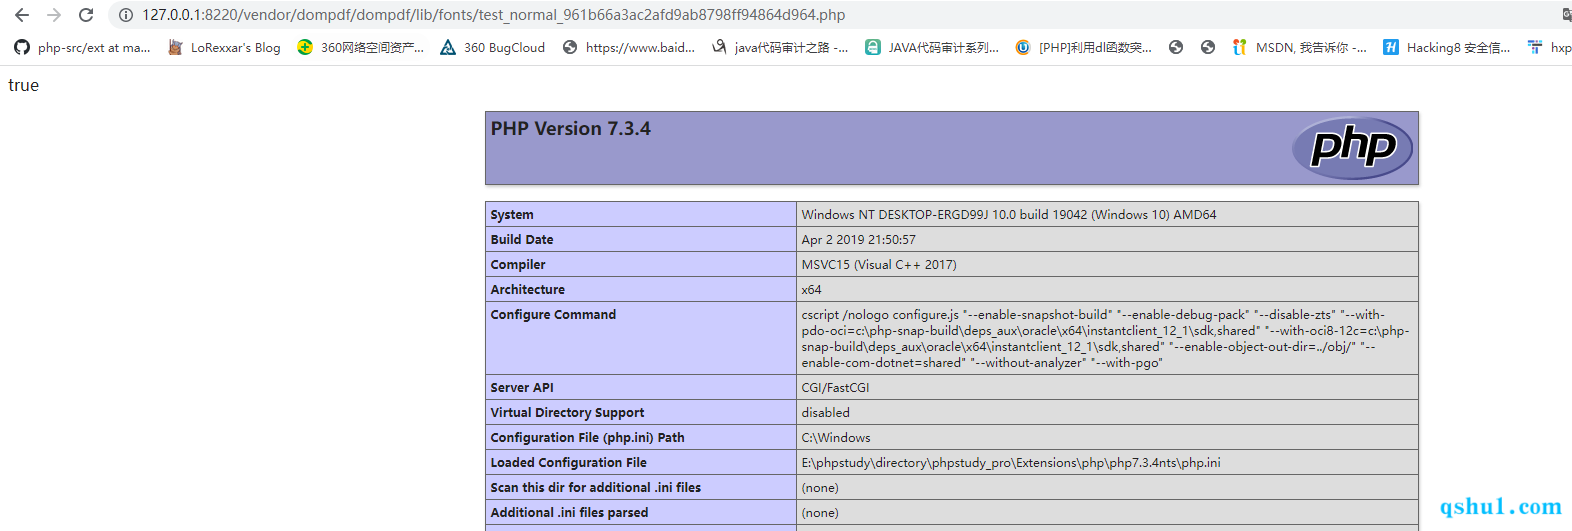The height and width of the screenshot is (531, 1572).
Task: Open the unlabeled globe bookmark before MSDN
Action: coord(1208,47)
